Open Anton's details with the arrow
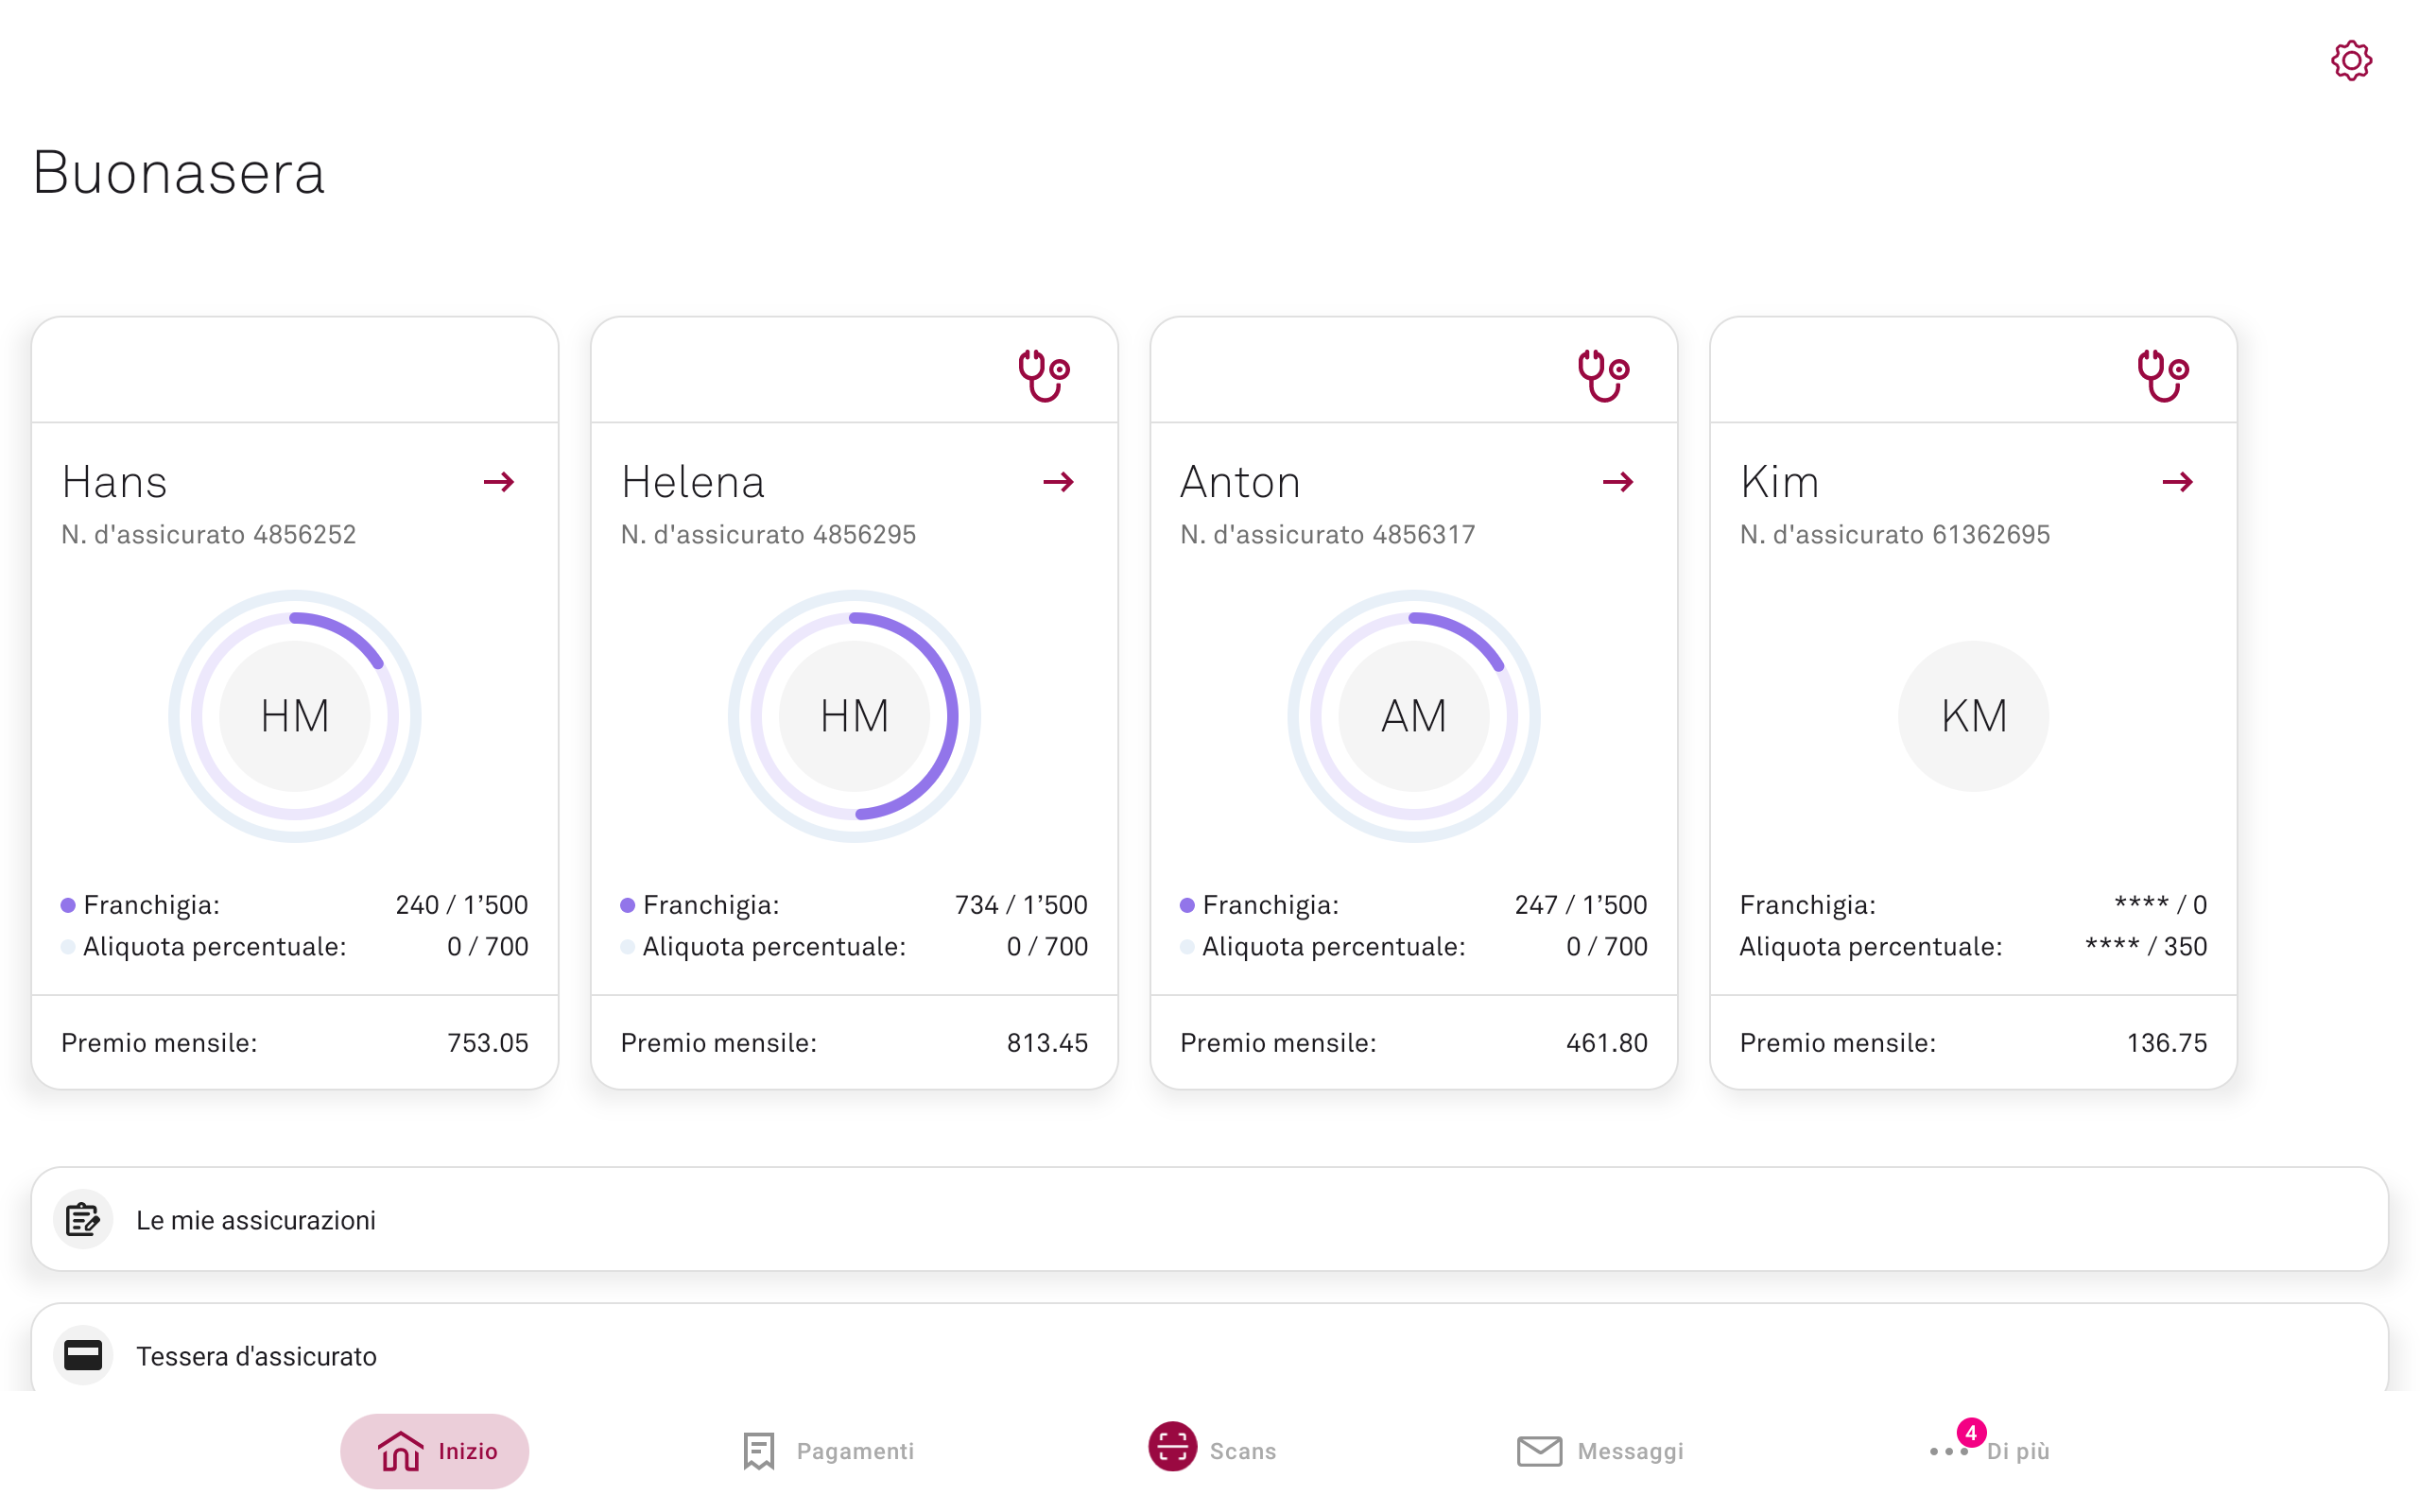The width and height of the screenshot is (2420, 1512). coord(1618,482)
